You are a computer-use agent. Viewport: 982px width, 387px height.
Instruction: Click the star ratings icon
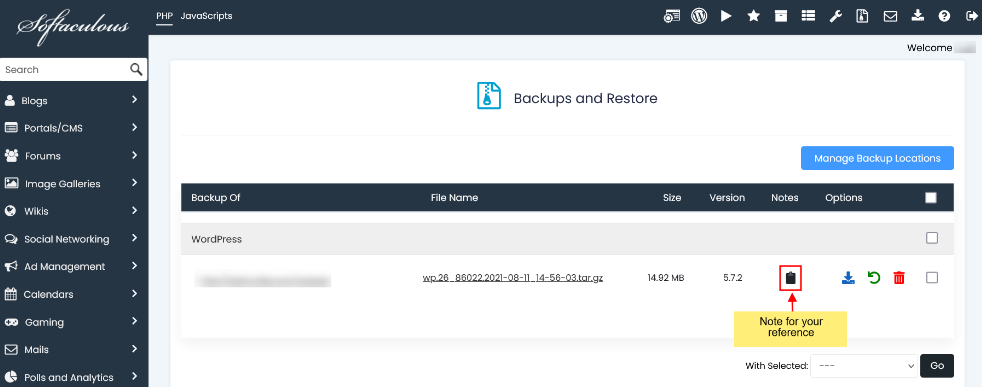click(x=753, y=16)
